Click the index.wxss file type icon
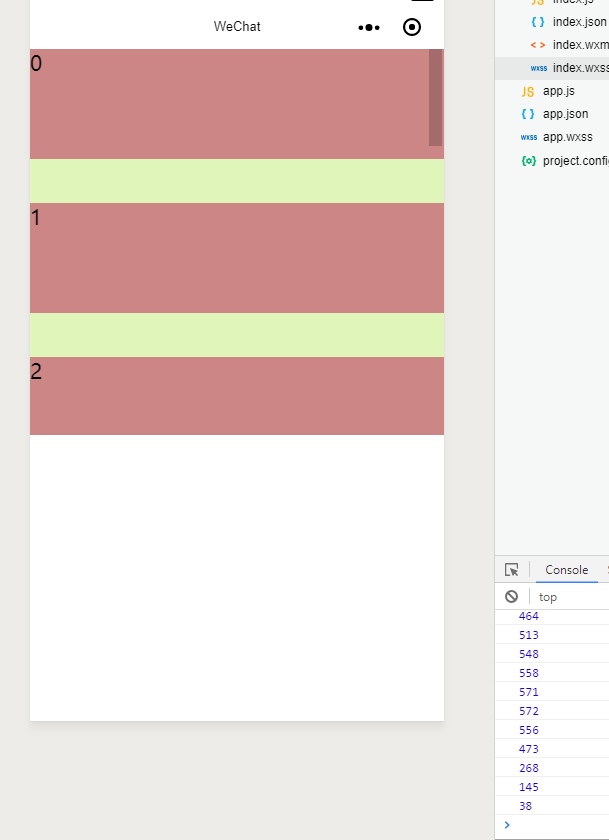 coord(539,68)
